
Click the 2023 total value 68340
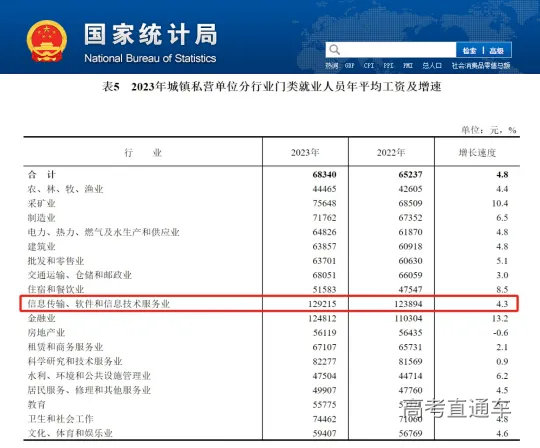324,175
